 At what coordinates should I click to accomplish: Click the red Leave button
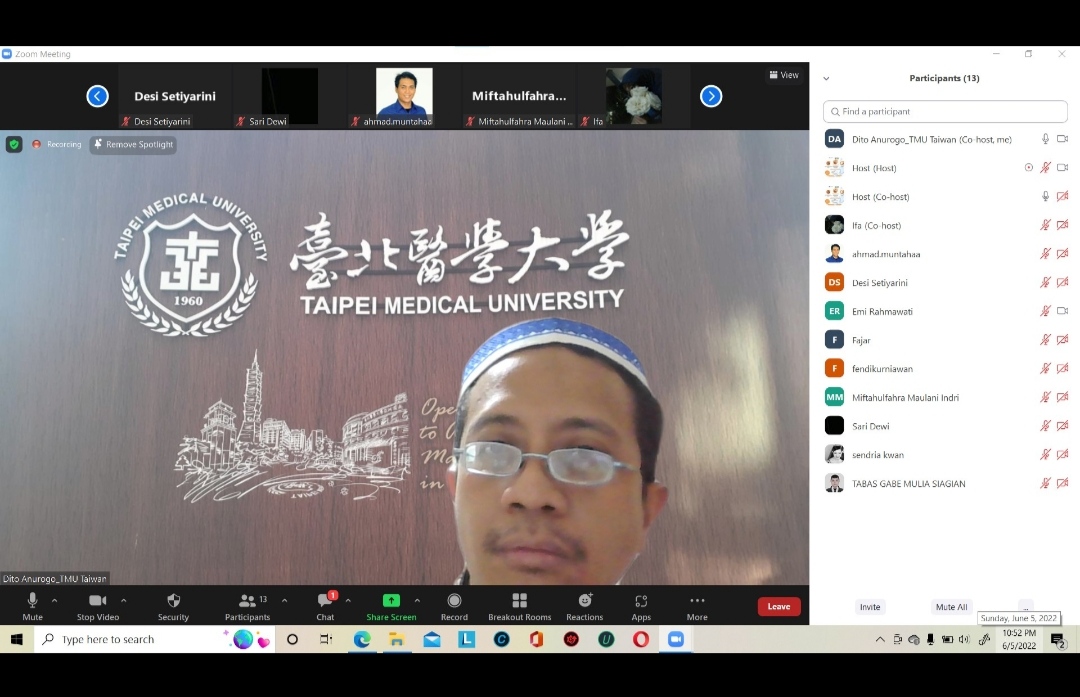pos(779,606)
